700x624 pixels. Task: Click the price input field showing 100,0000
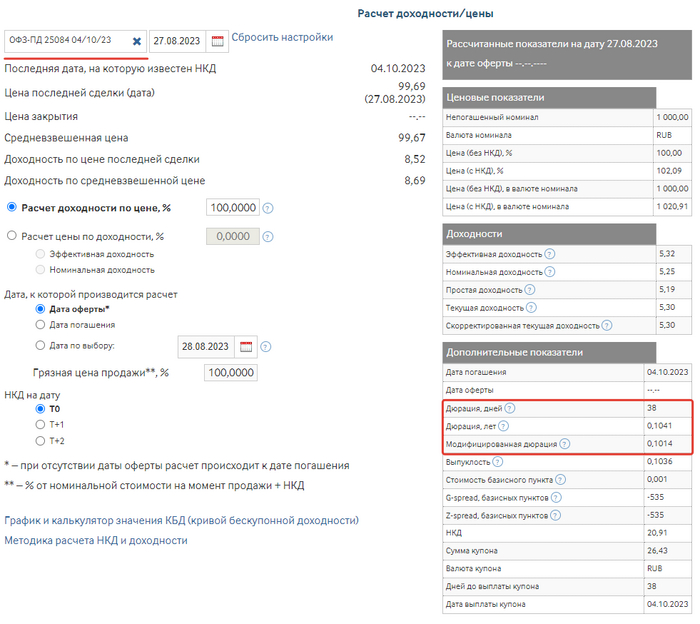[232, 208]
